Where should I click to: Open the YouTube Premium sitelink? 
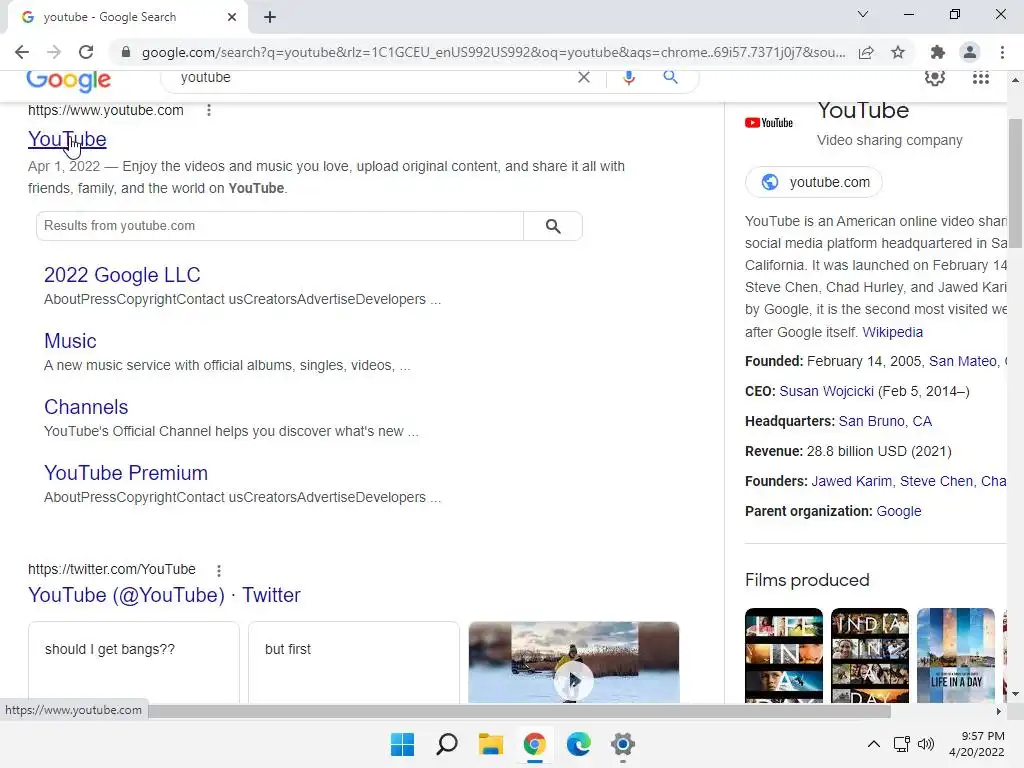coord(126,473)
